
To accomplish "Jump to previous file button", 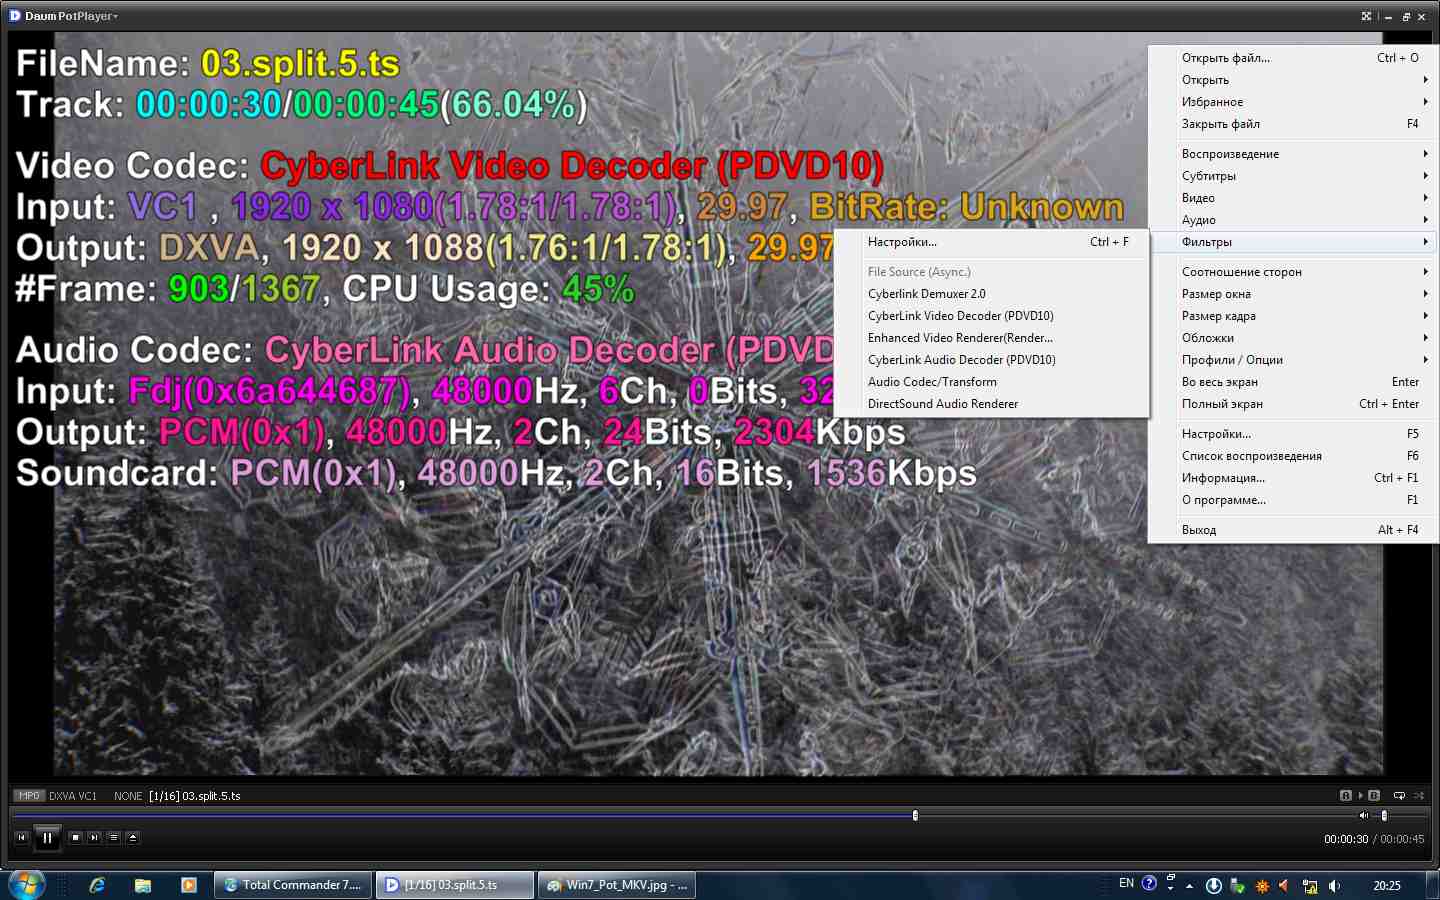I will click(22, 838).
